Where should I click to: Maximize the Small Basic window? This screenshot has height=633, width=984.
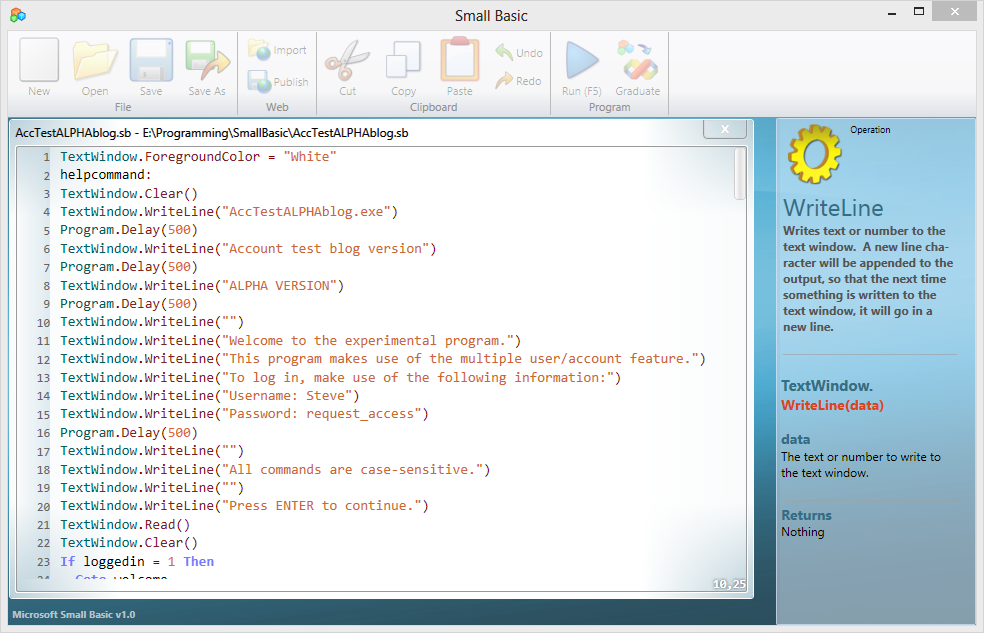919,11
